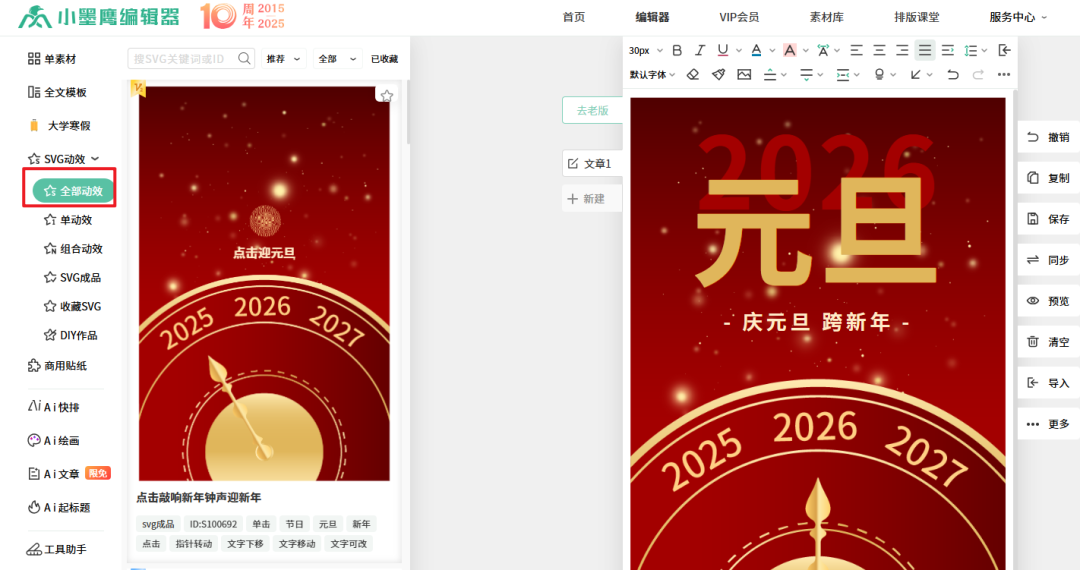Apply the pink text background color
The height and width of the screenshot is (570, 1080).
tap(790, 50)
